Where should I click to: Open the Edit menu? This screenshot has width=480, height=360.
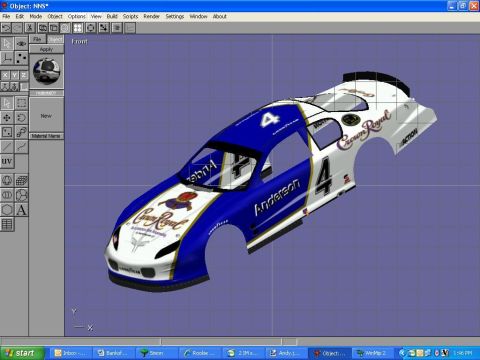pyautogui.click(x=20, y=16)
